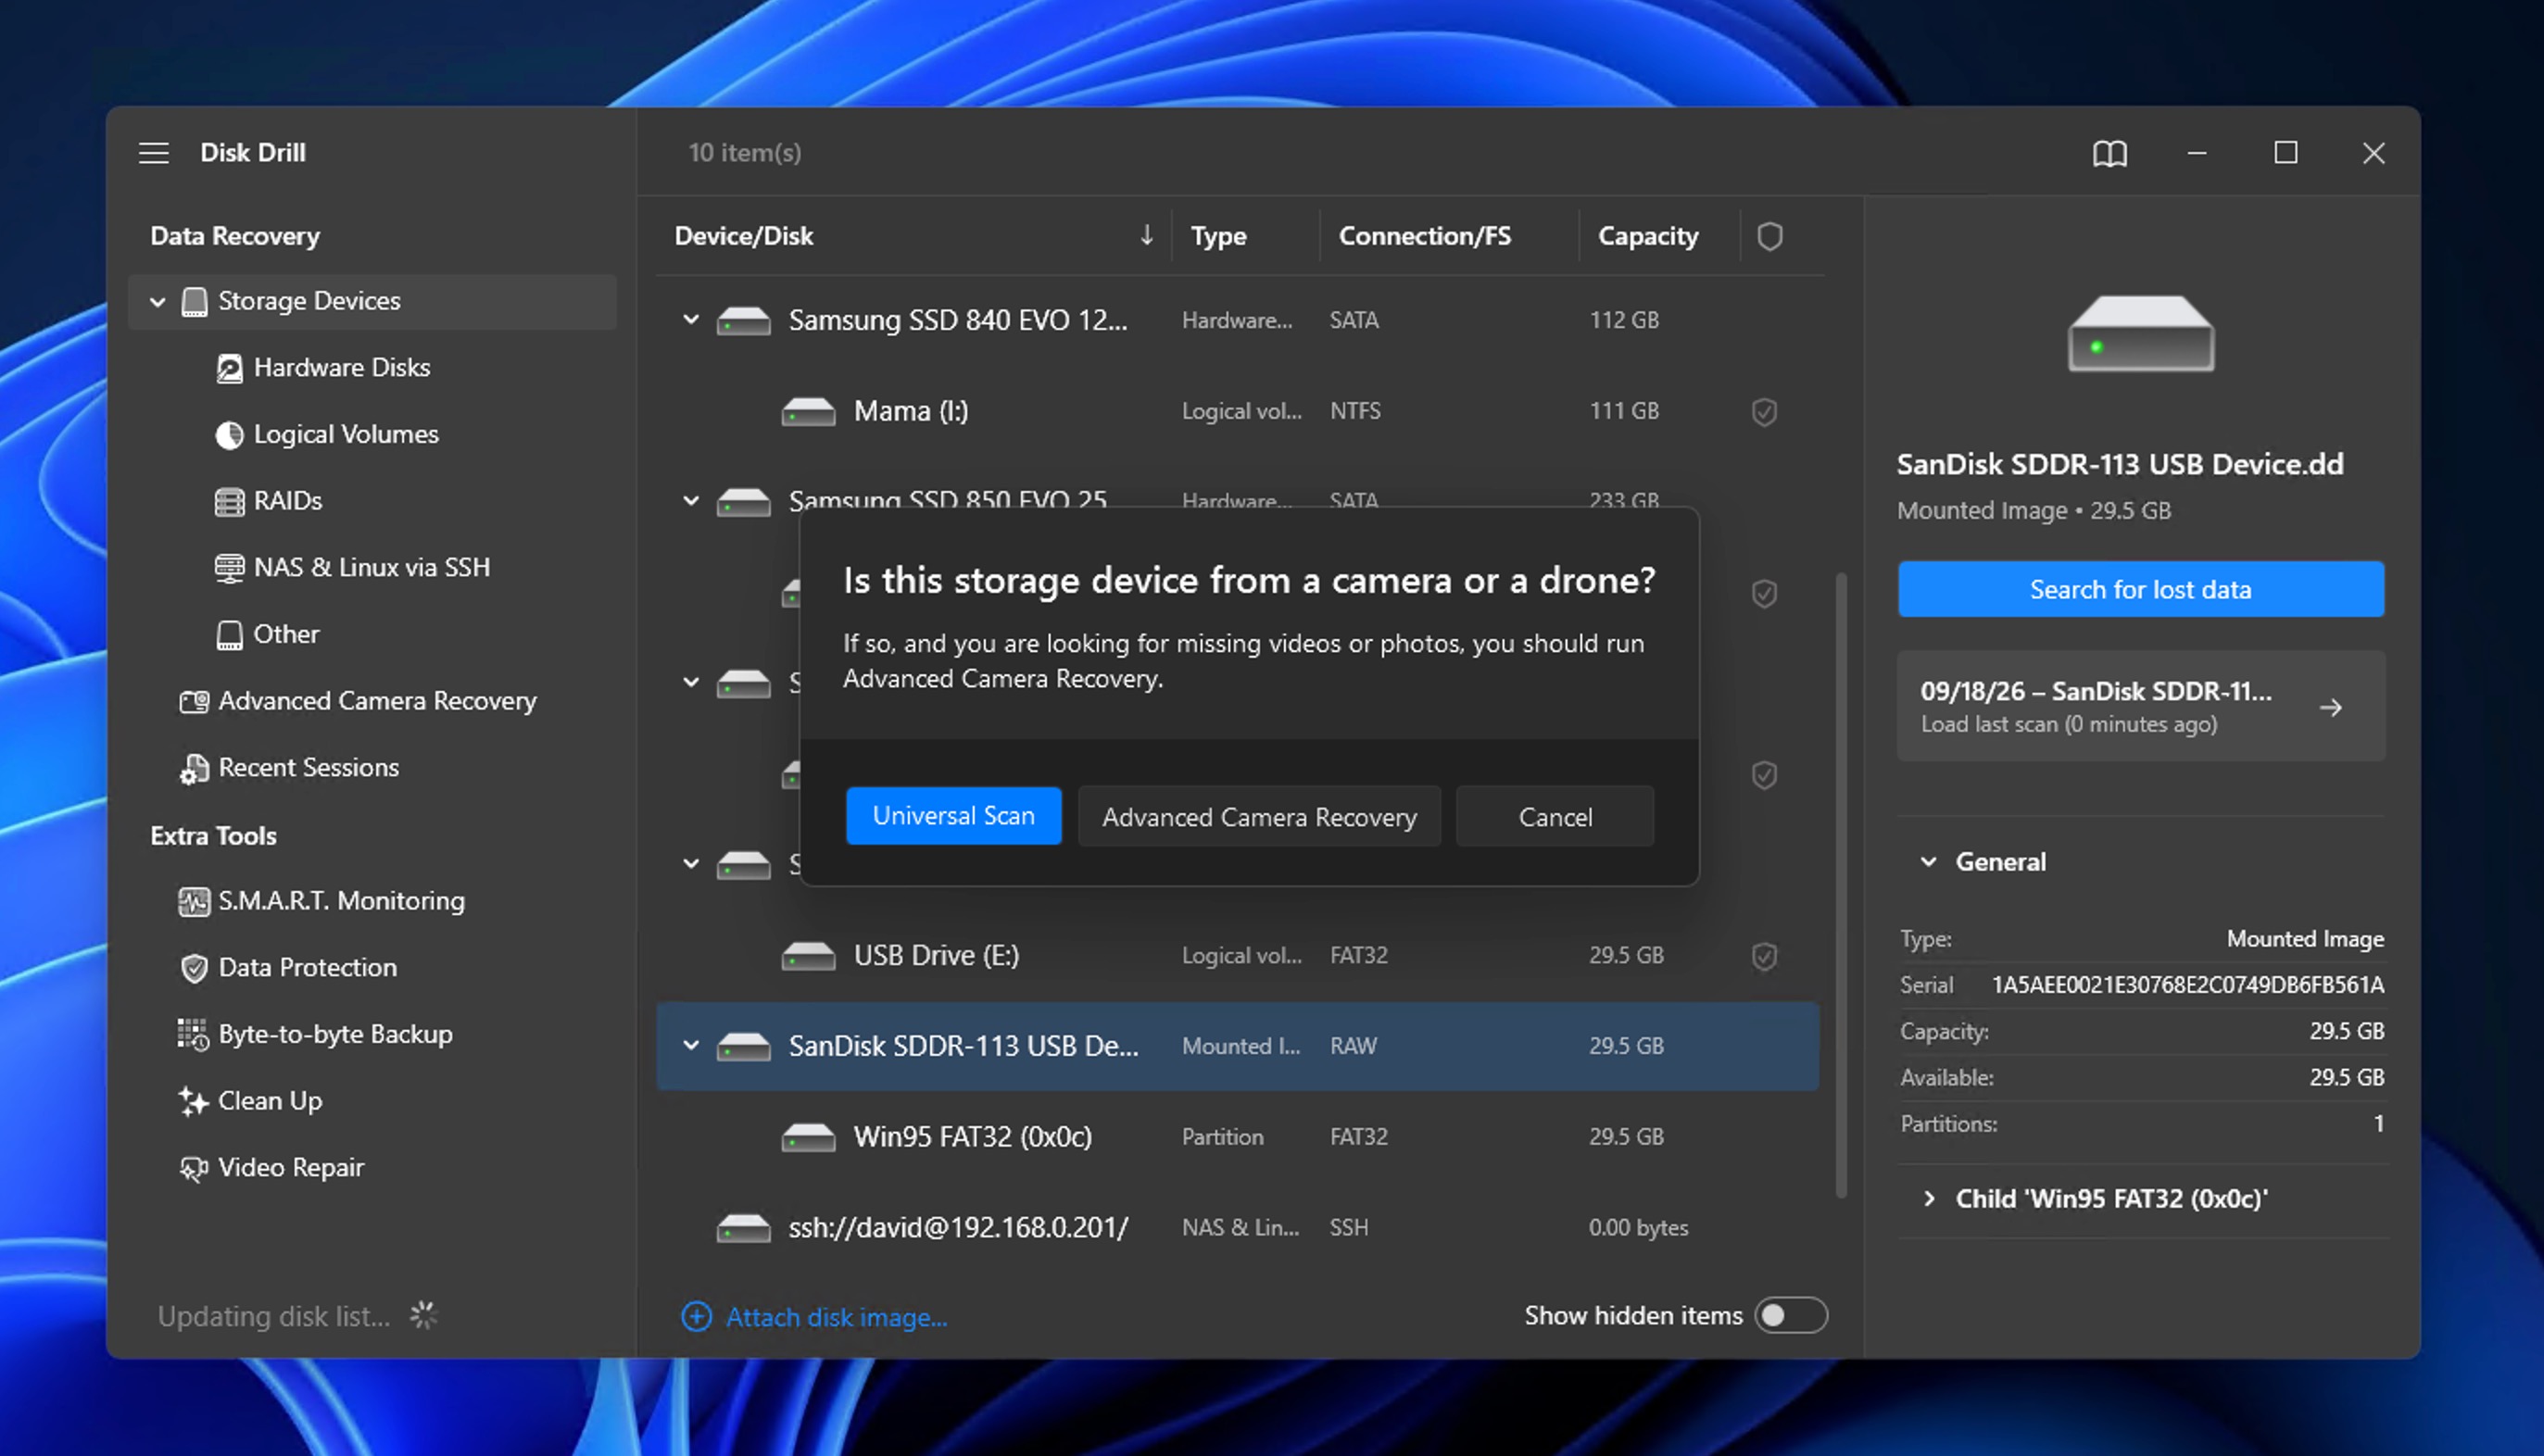The image size is (2544, 1456).
Task: Collapse the Samsung SSD 840 EVO row
Action: (690, 320)
